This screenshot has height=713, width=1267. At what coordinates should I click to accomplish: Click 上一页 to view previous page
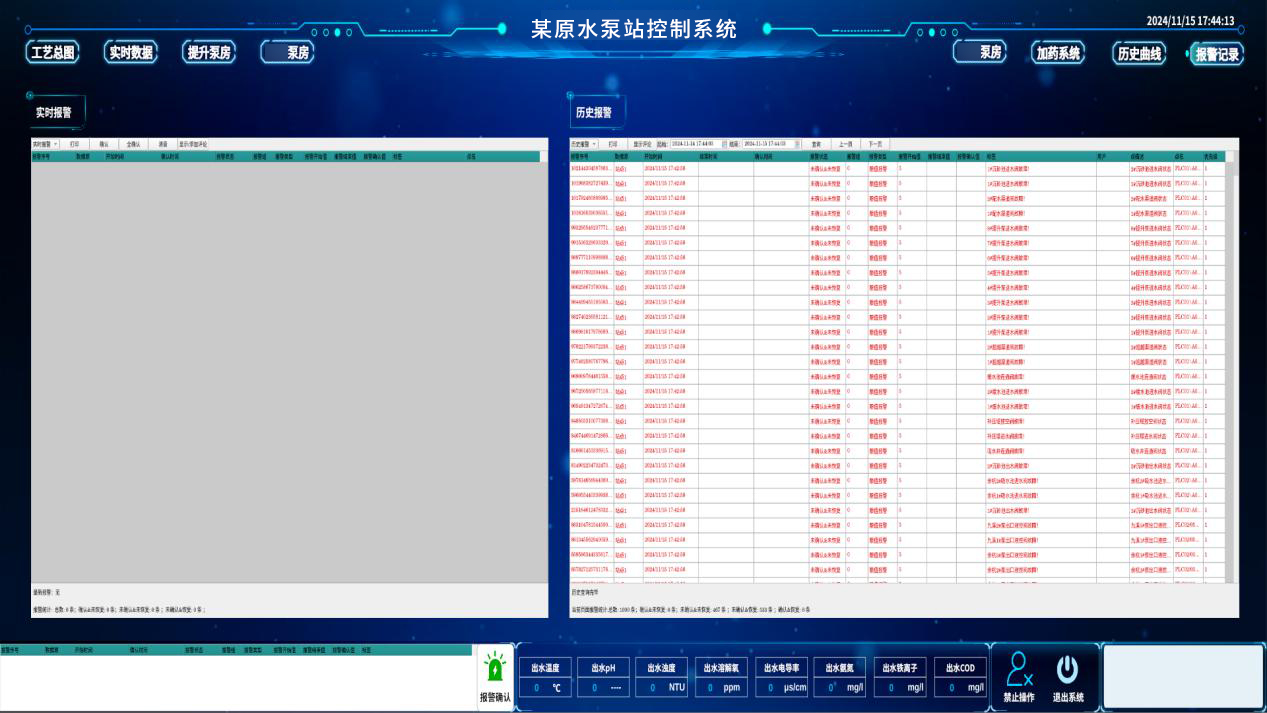846,144
